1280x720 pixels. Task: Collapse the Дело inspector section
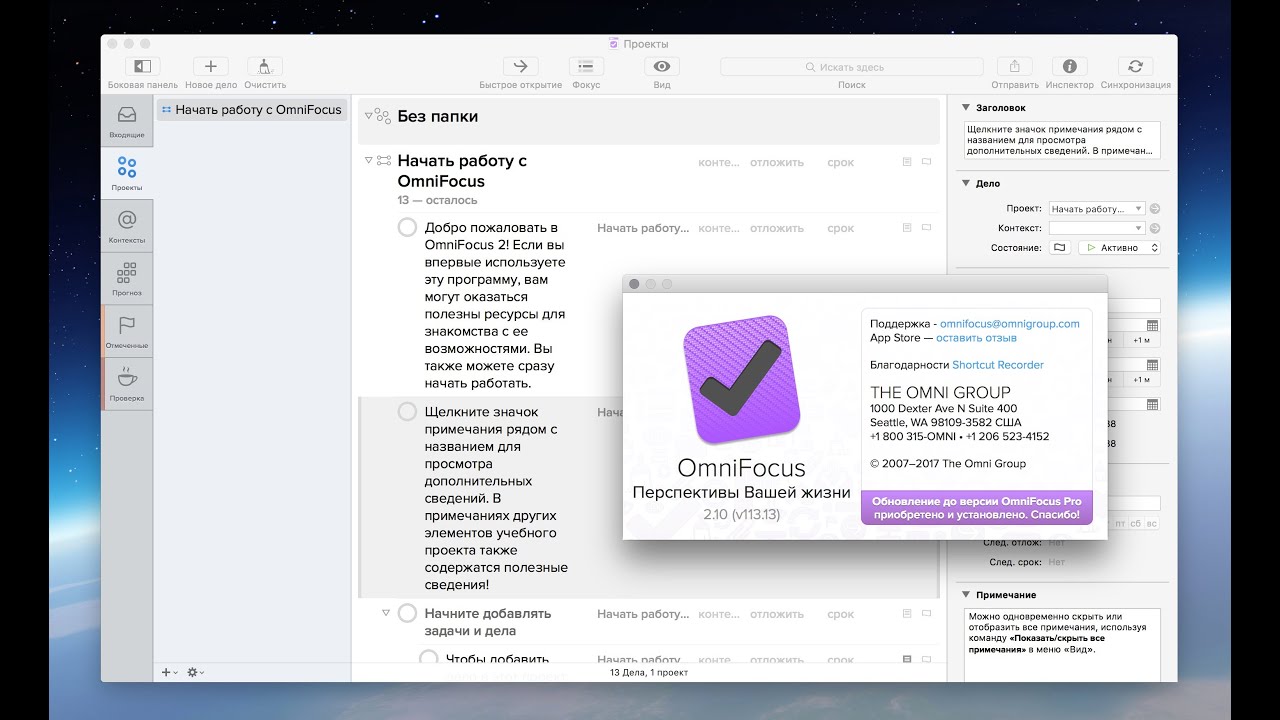tap(966, 183)
